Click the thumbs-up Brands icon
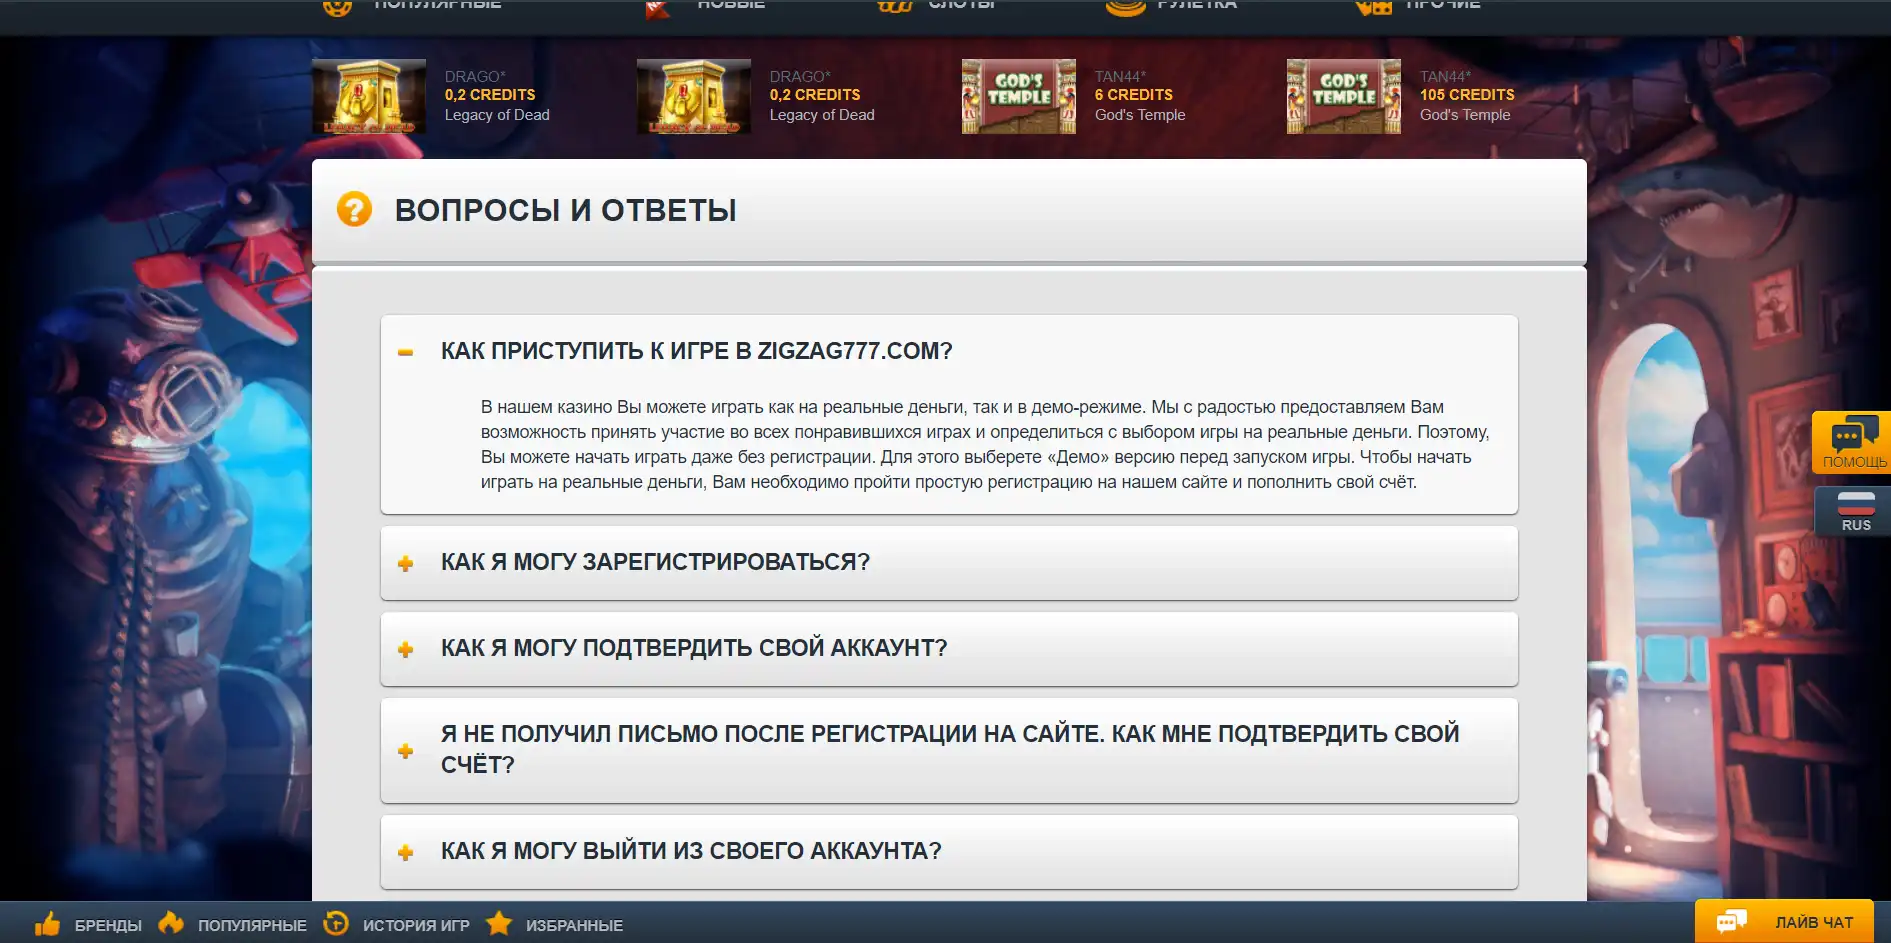 tap(47, 924)
